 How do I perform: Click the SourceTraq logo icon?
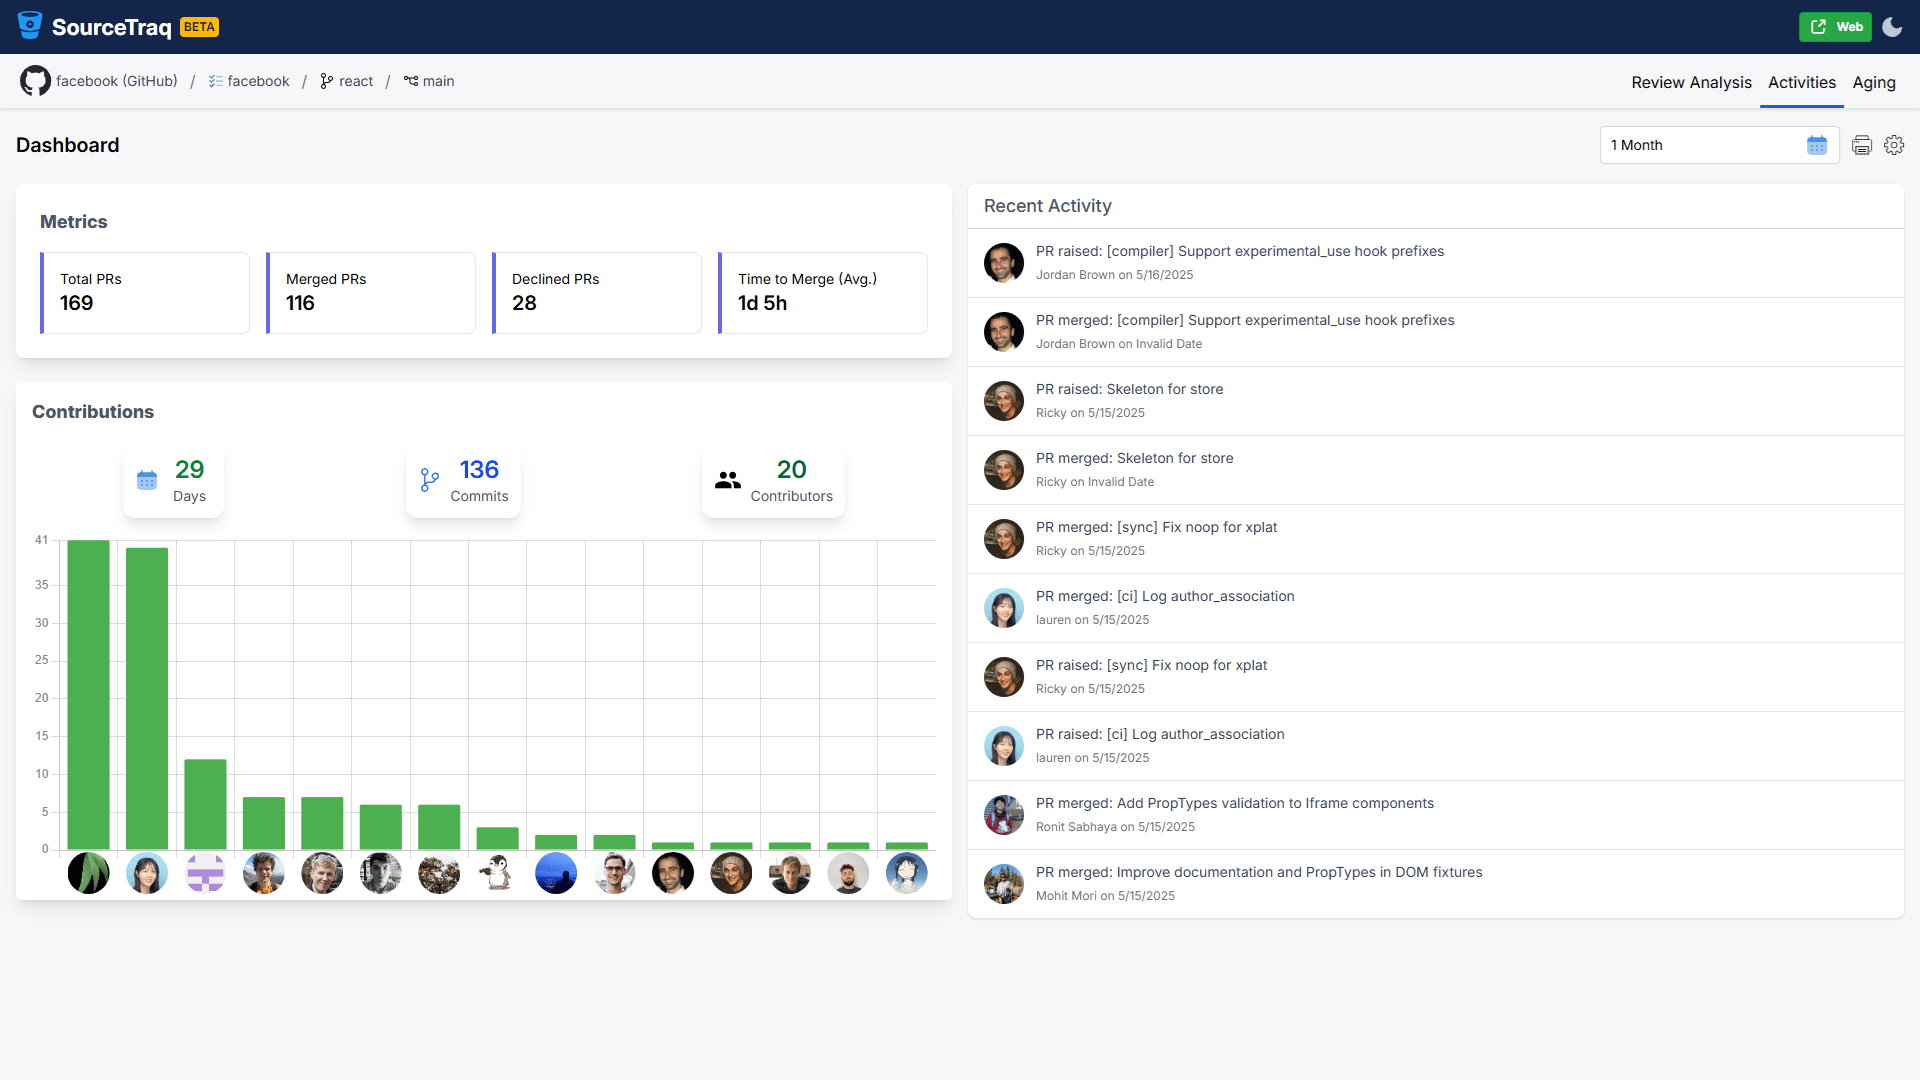click(29, 26)
